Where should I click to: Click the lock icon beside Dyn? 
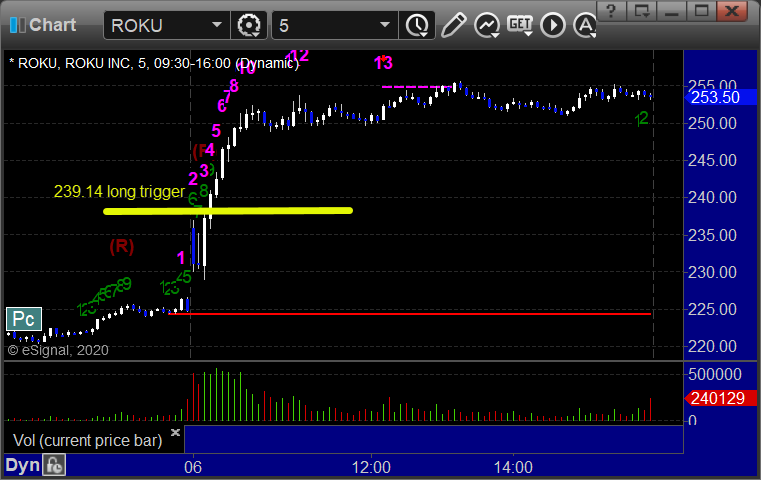point(54,465)
